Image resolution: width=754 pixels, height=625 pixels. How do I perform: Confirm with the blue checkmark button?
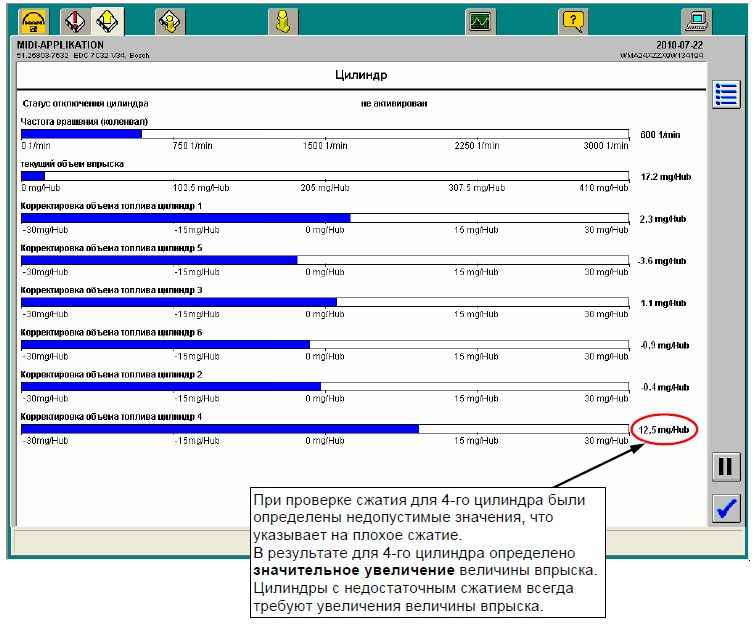point(726,508)
